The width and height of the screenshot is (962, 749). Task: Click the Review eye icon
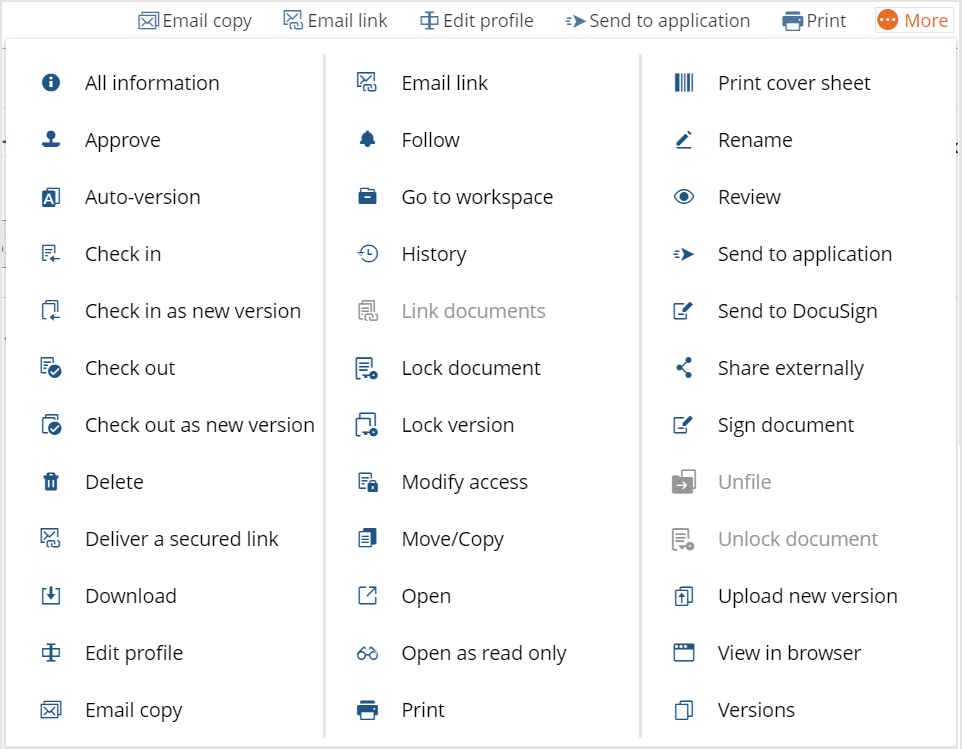click(x=683, y=196)
